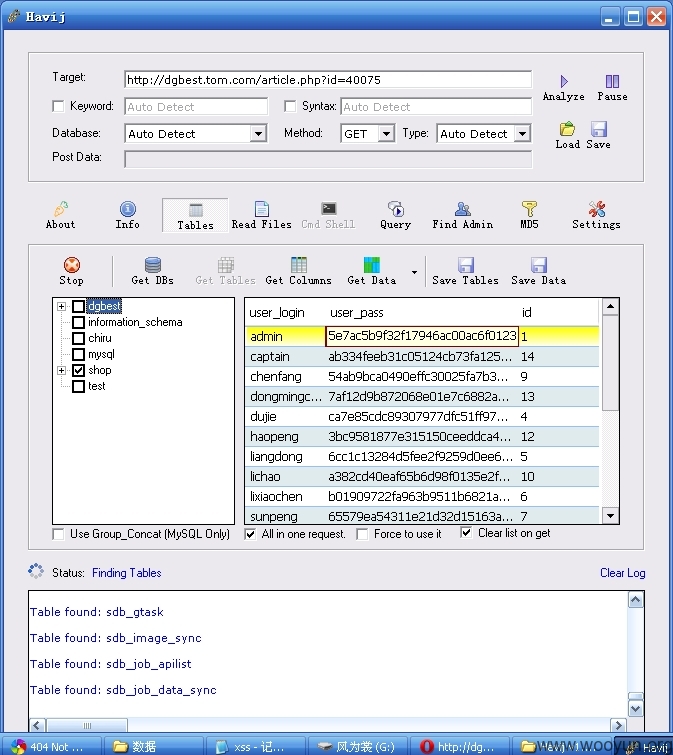Enable the Keyword checkbox
This screenshot has height=755, width=673.
[x=58, y=106]
